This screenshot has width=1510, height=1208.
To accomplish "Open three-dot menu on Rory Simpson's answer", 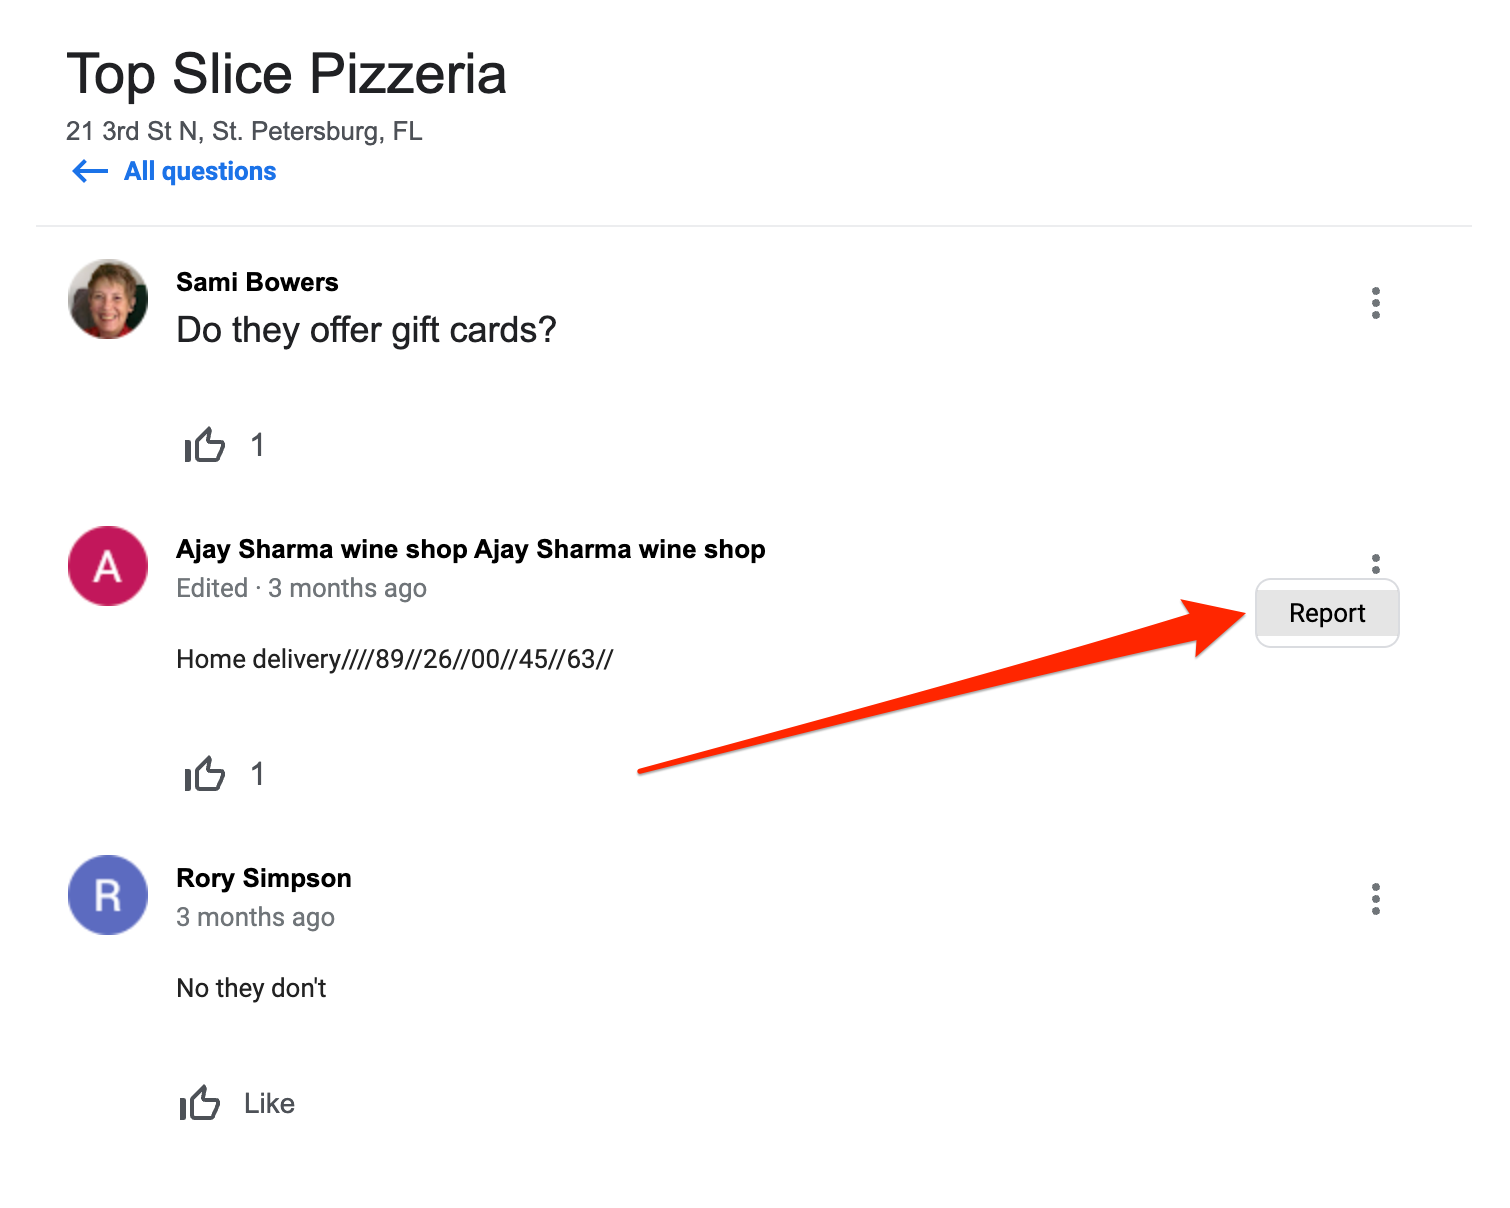I will click(1376, 899).
